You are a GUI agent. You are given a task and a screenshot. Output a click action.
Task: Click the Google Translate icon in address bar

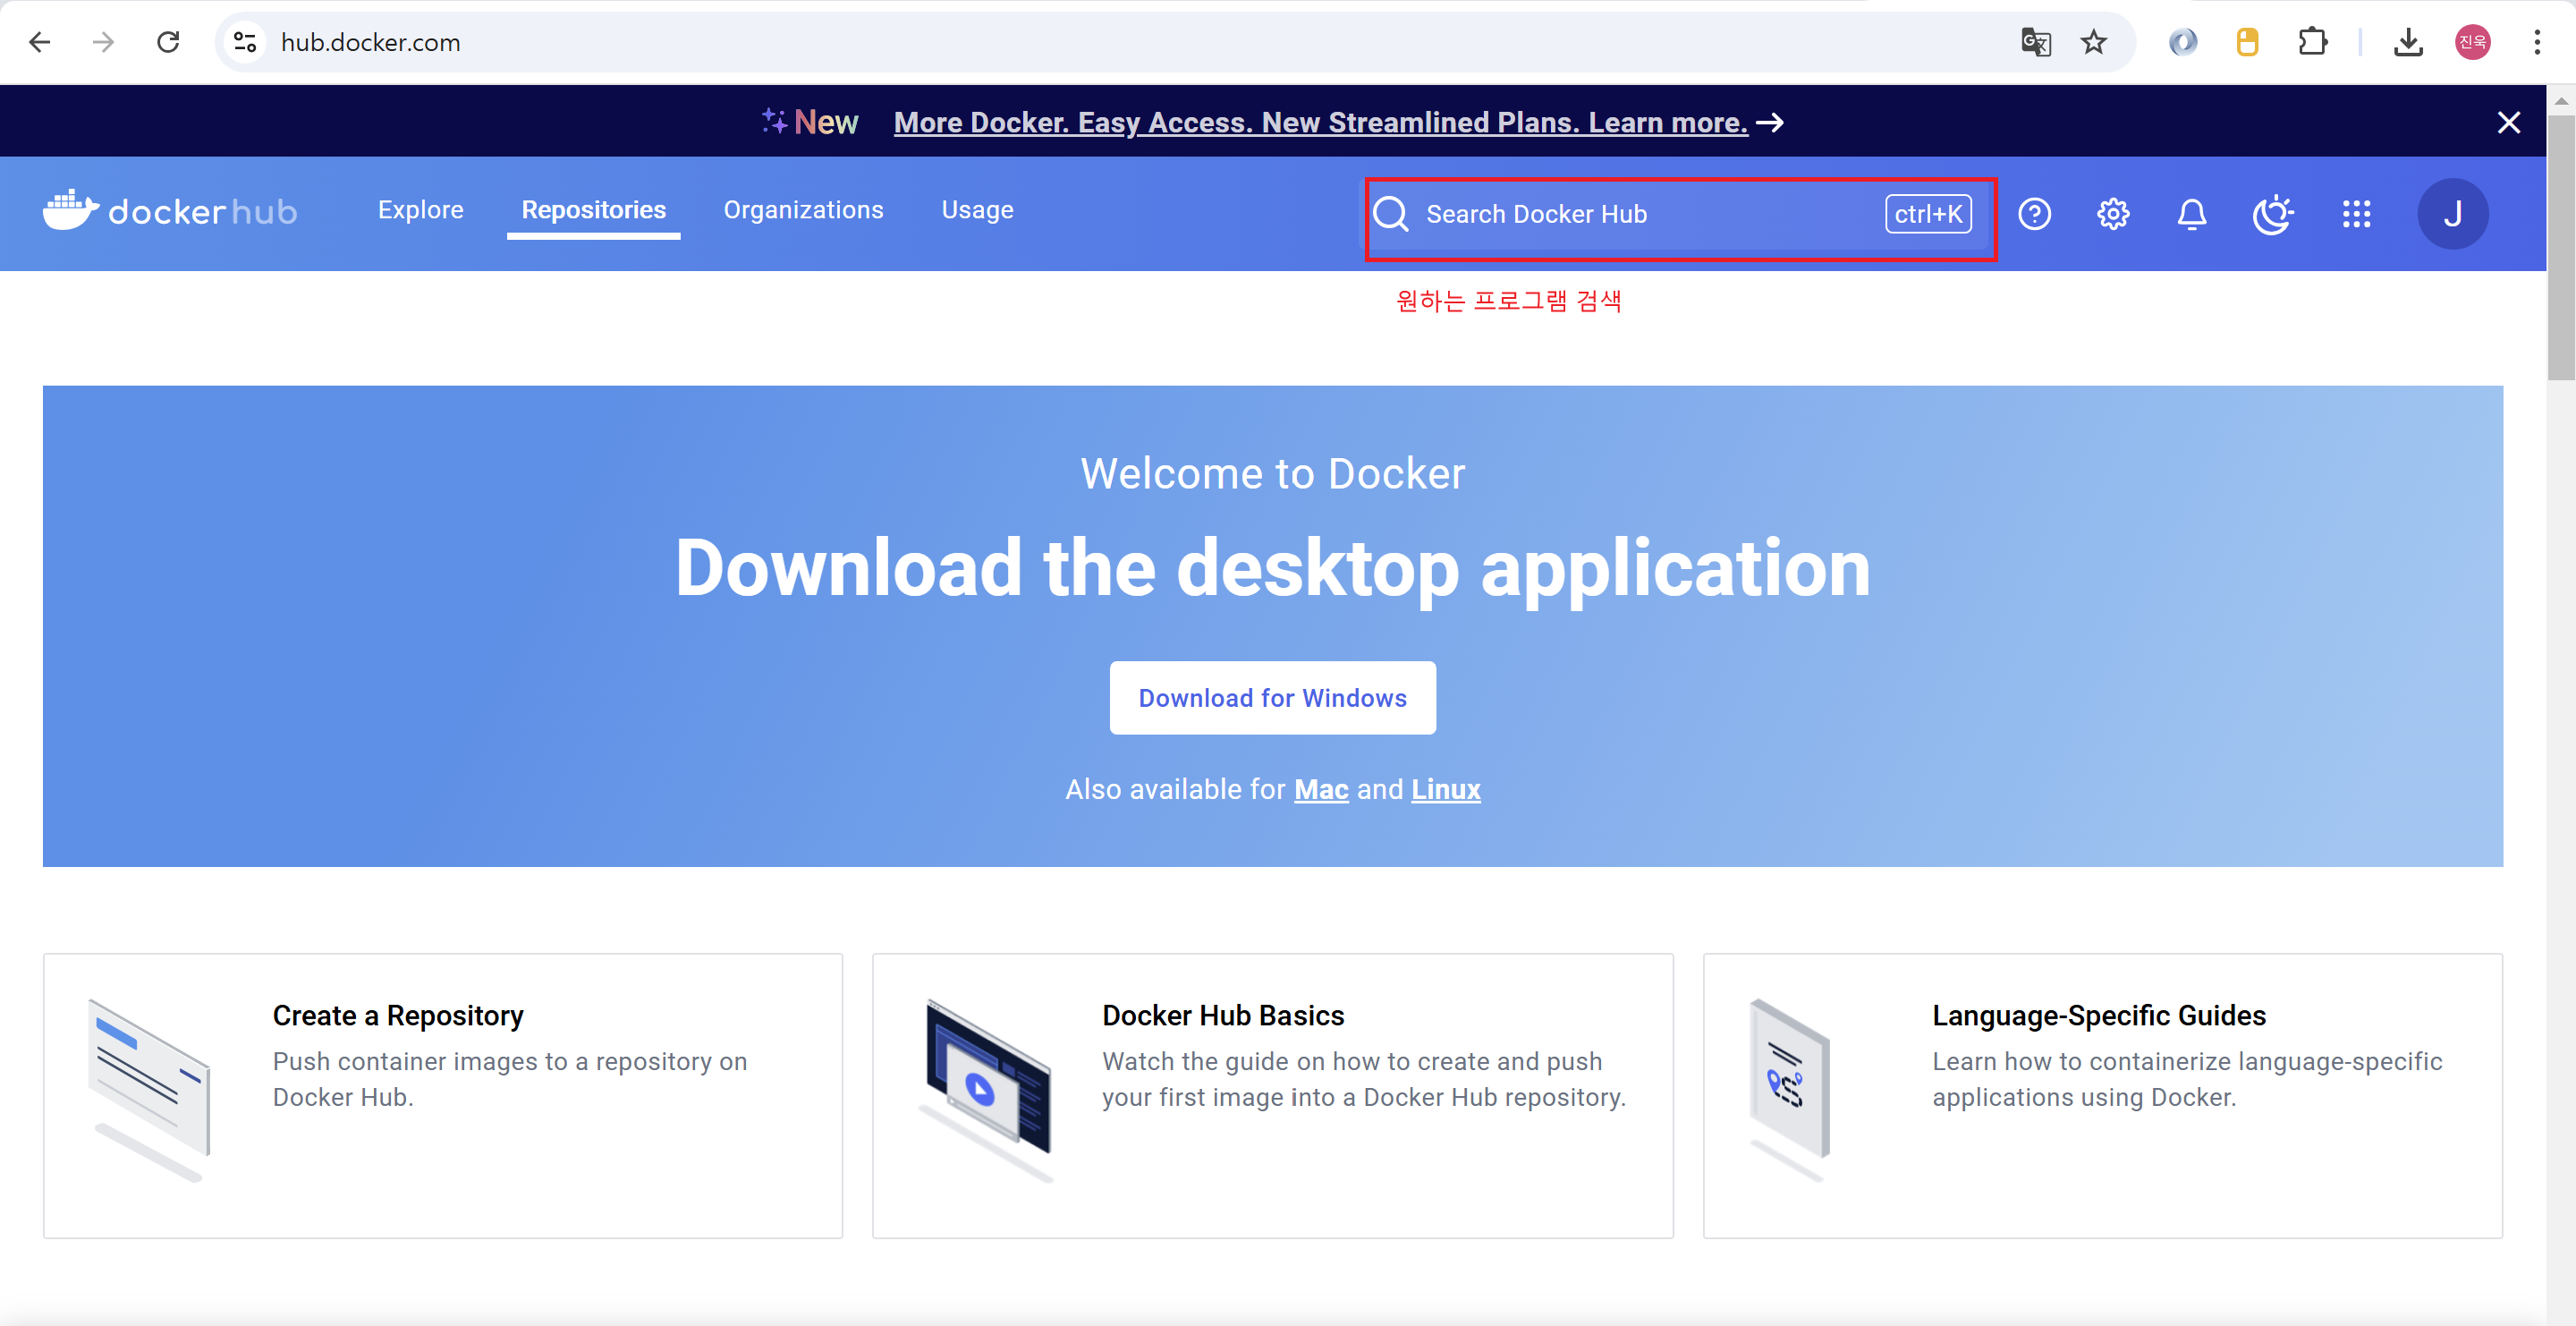pyautogui.click(x=2035, y=42)
